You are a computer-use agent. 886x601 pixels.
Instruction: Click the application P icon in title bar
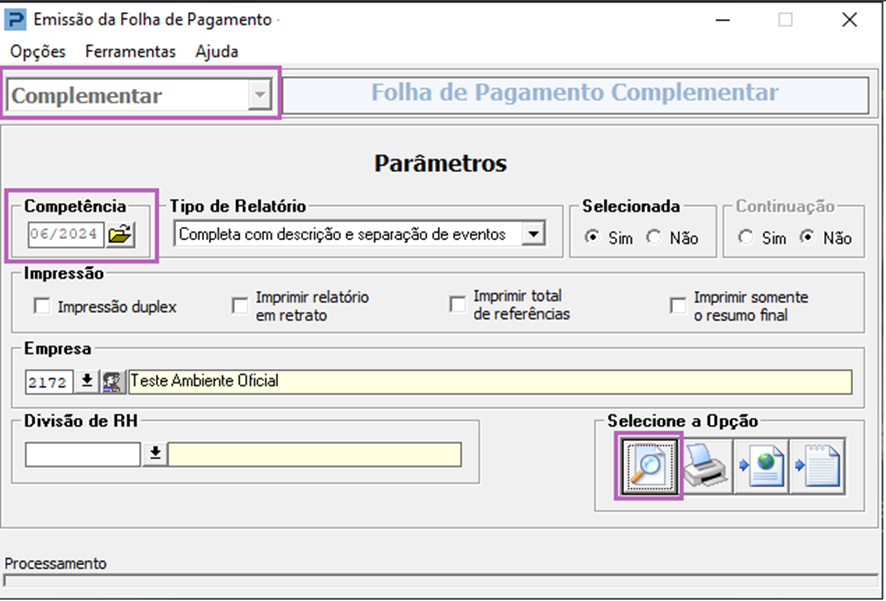click(x=15, y=20)
